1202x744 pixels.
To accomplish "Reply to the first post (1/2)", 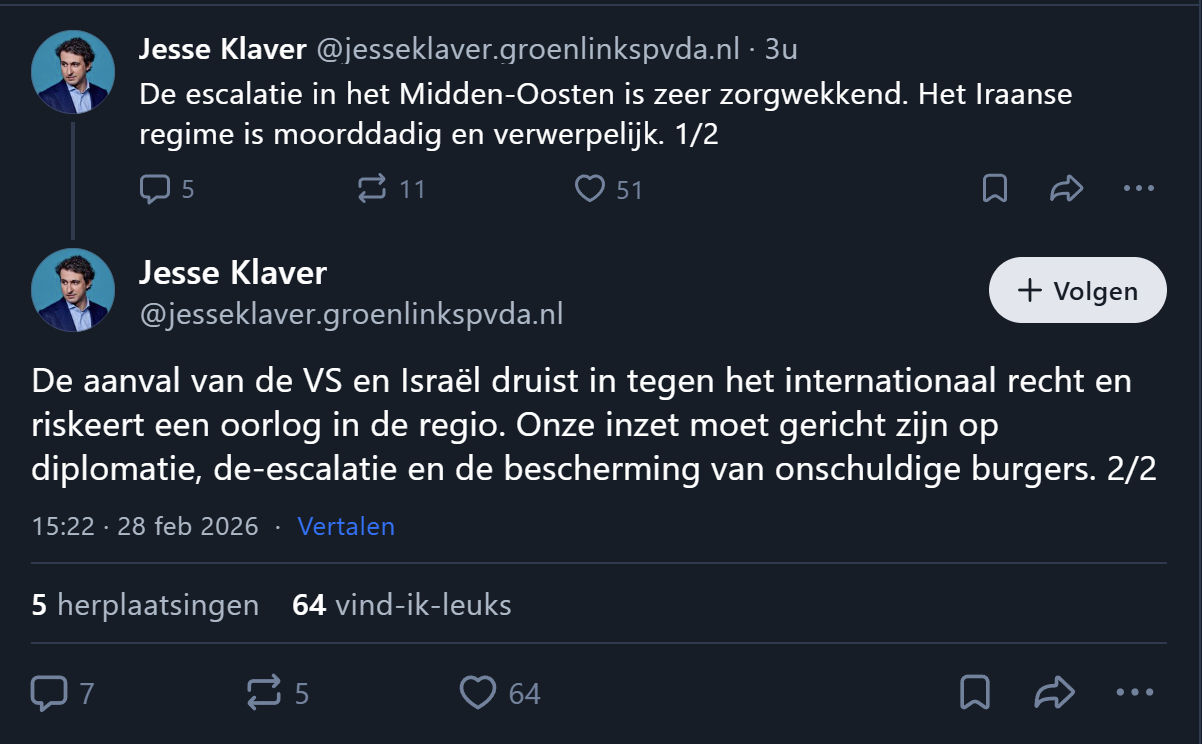I will [155, 189].
